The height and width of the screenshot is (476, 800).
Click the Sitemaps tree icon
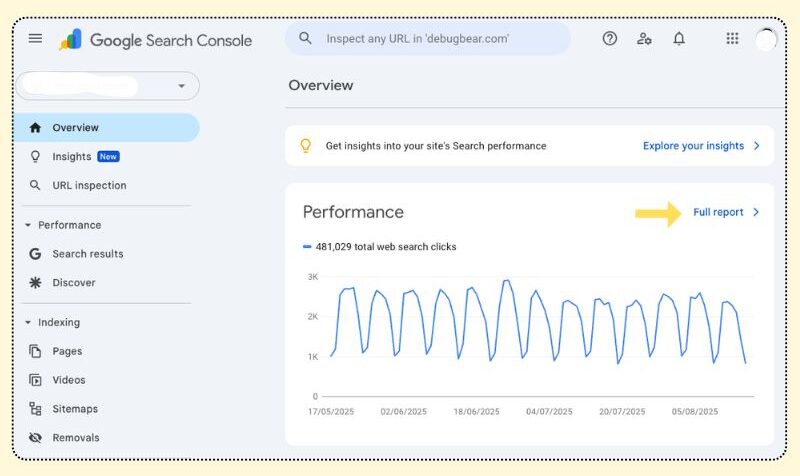point(35,409)
